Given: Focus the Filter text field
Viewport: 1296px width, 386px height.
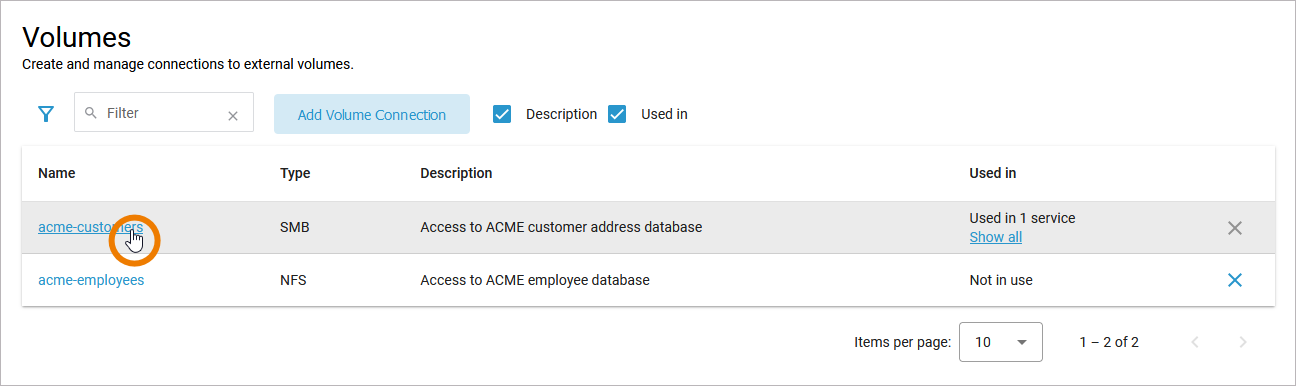Looking at the screenshot, I should tap(164, 113).
